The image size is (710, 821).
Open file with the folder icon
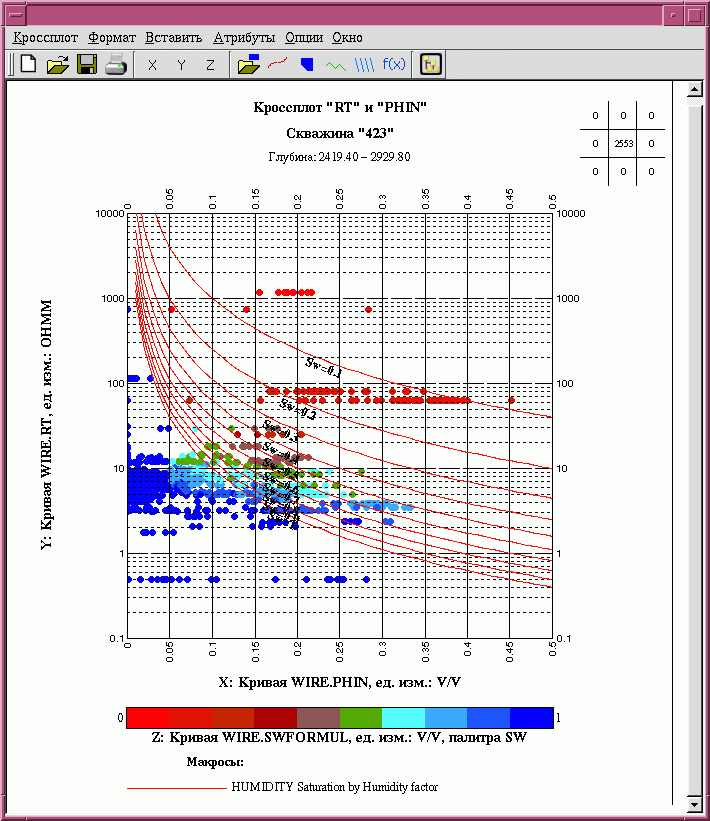coord(58,64)
